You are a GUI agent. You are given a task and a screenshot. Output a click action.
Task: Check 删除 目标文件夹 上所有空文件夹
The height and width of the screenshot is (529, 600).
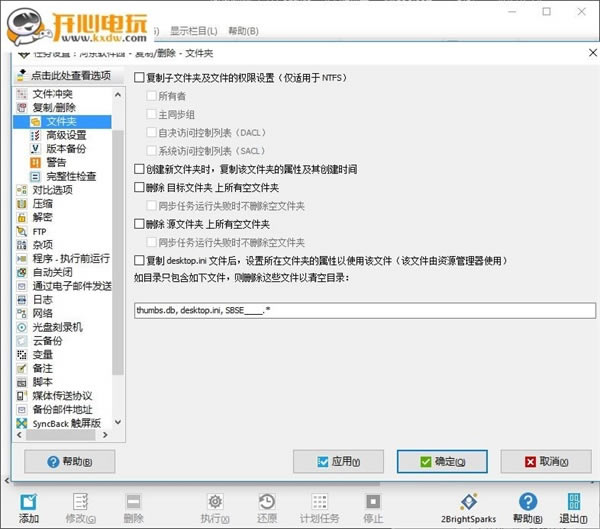[139, 187]
